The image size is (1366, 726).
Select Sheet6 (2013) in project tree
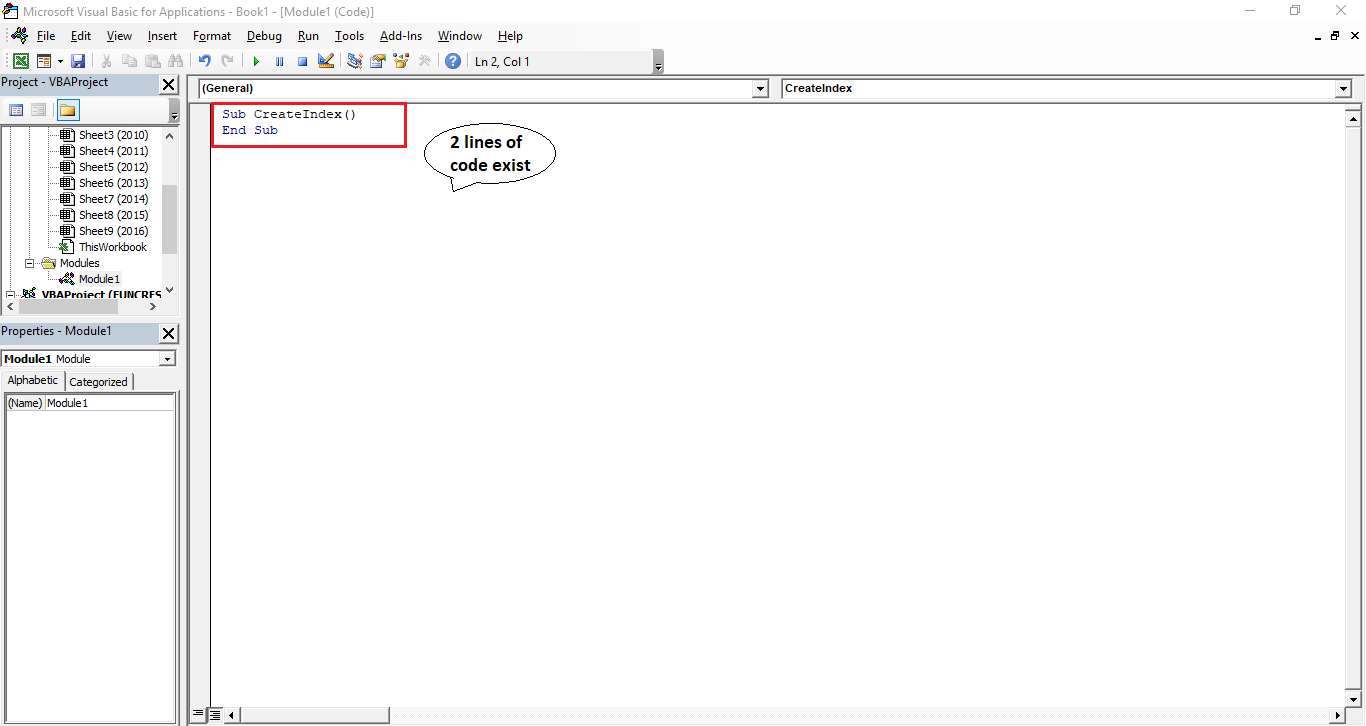pyautogui.click(x=113, y=183)
